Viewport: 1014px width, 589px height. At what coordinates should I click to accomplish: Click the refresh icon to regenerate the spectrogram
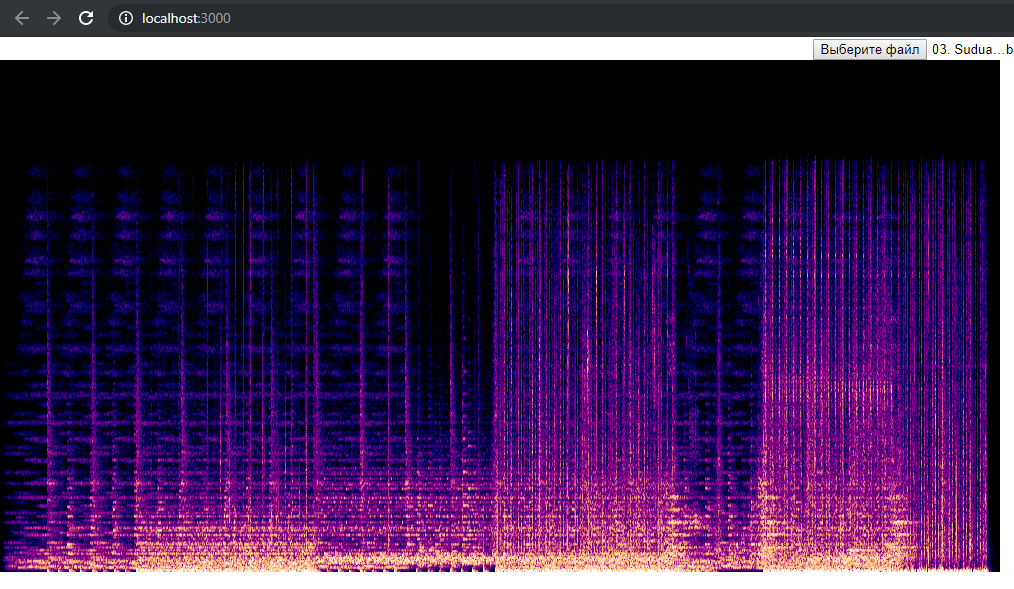click(86, 17)
